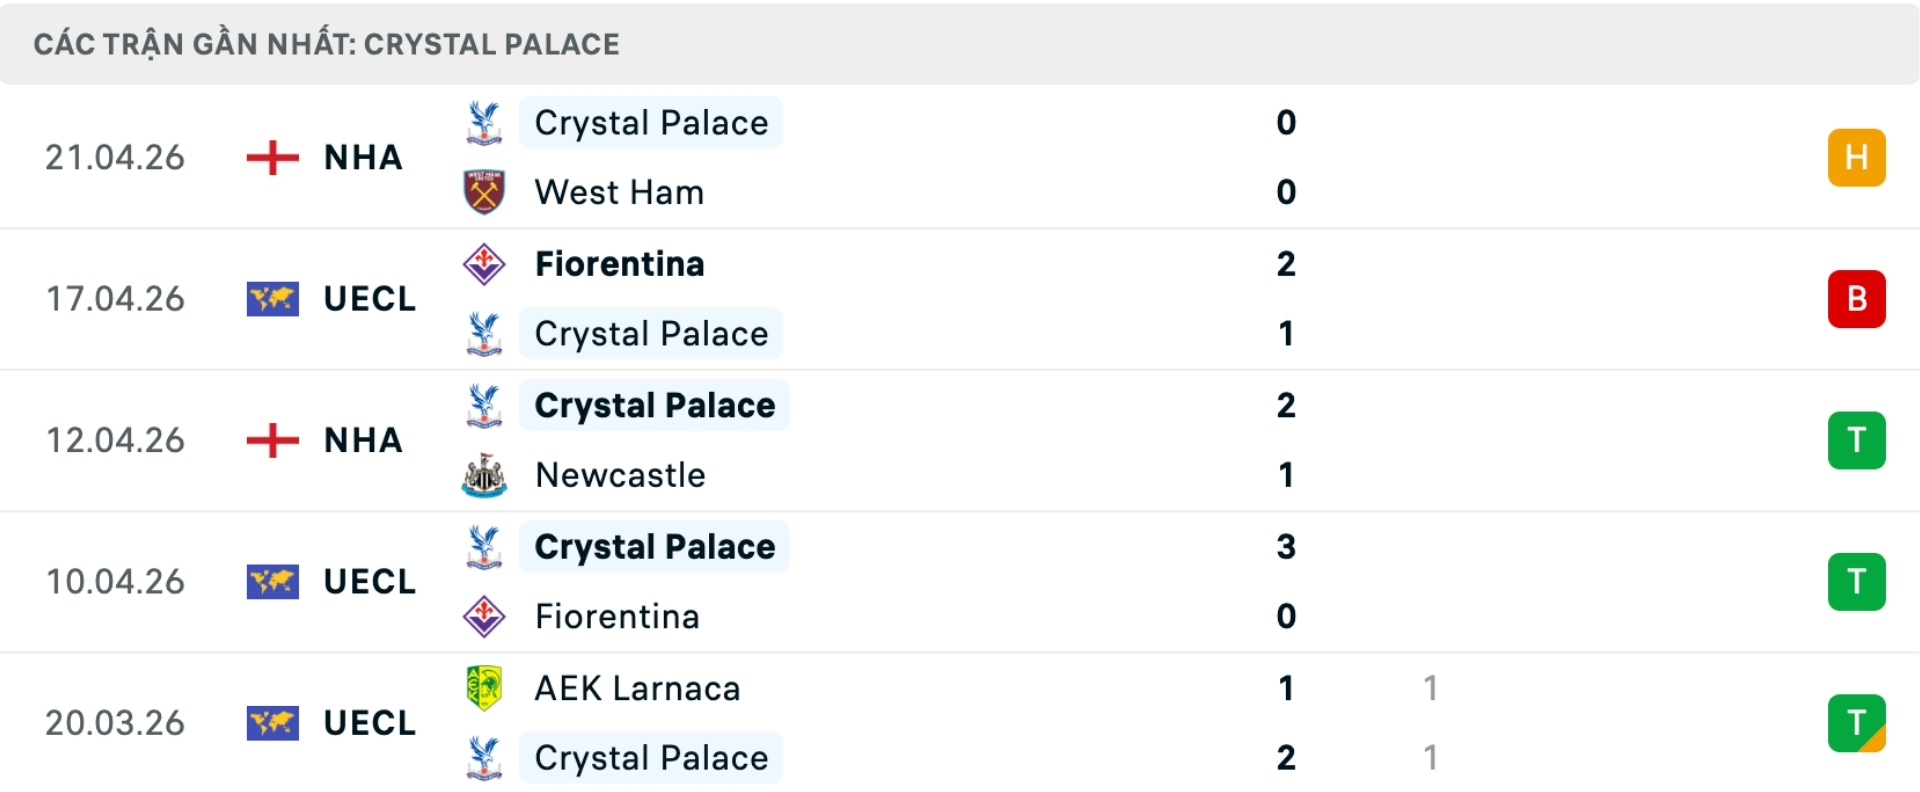Viewport: 1920px width, 792px height.
Task: Click the orange H draw result badge
Action: click(x=1856, y=158)
